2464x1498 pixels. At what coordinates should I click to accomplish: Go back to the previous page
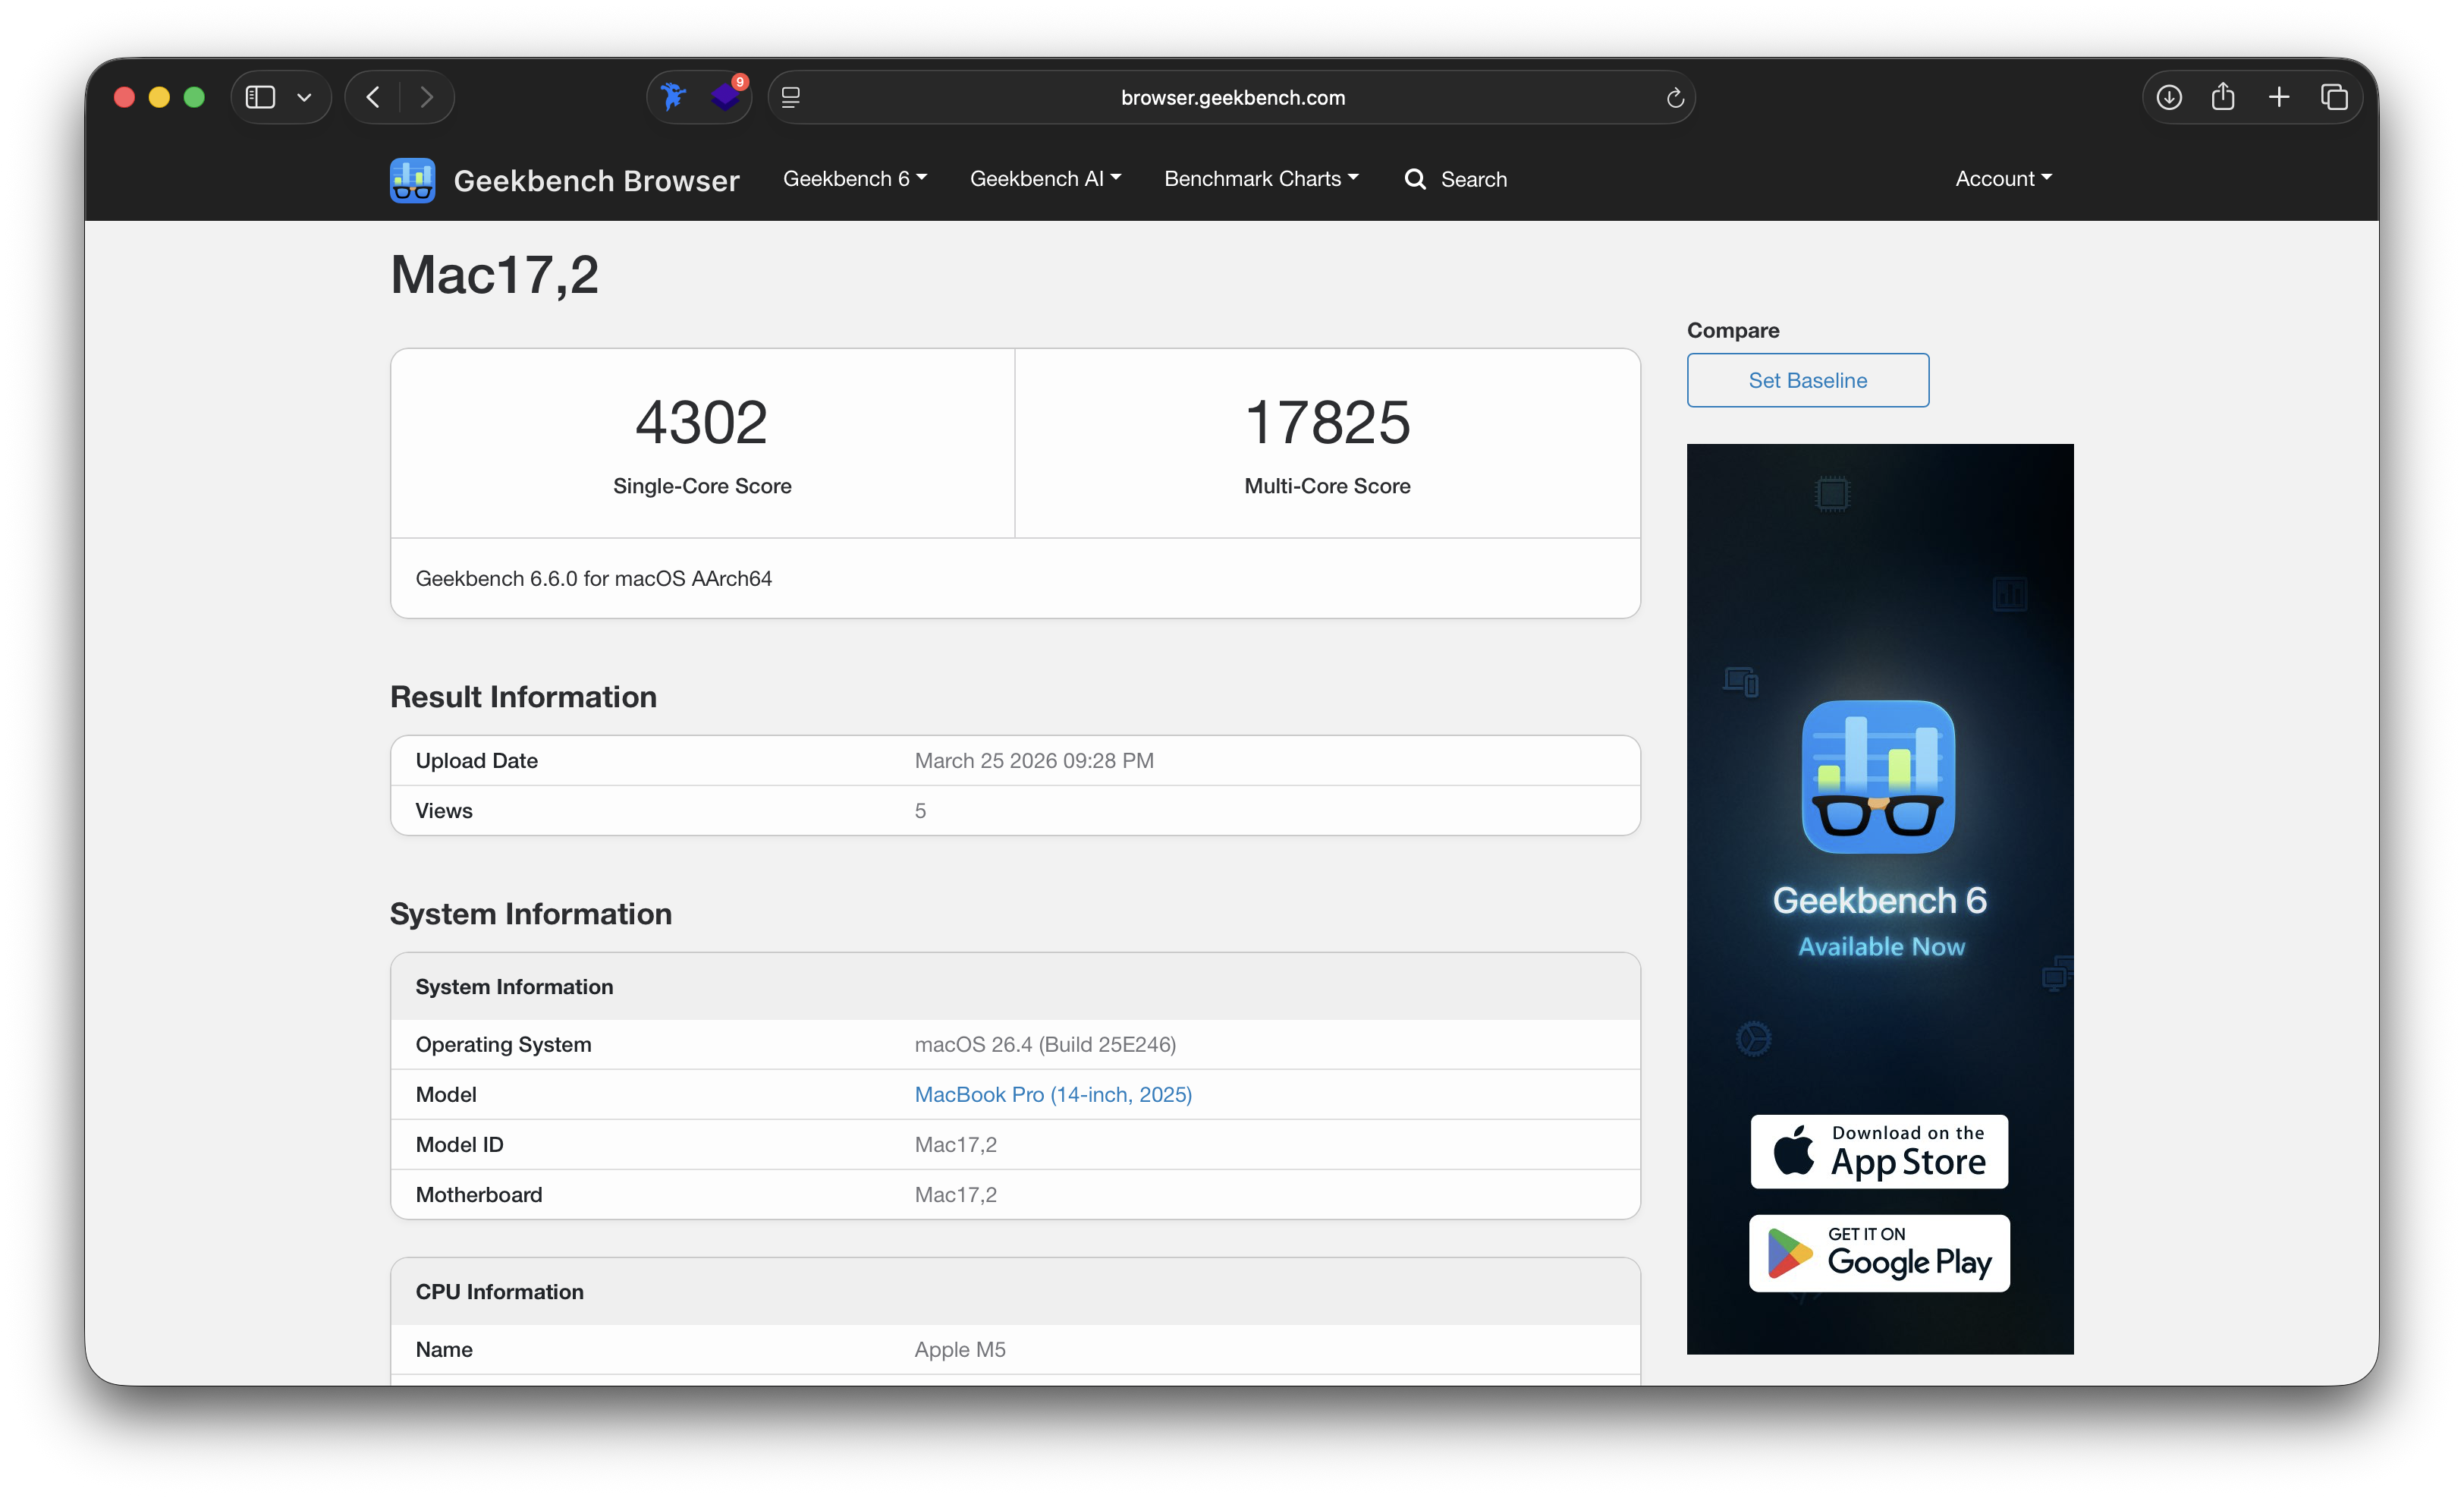click(373, 97)
